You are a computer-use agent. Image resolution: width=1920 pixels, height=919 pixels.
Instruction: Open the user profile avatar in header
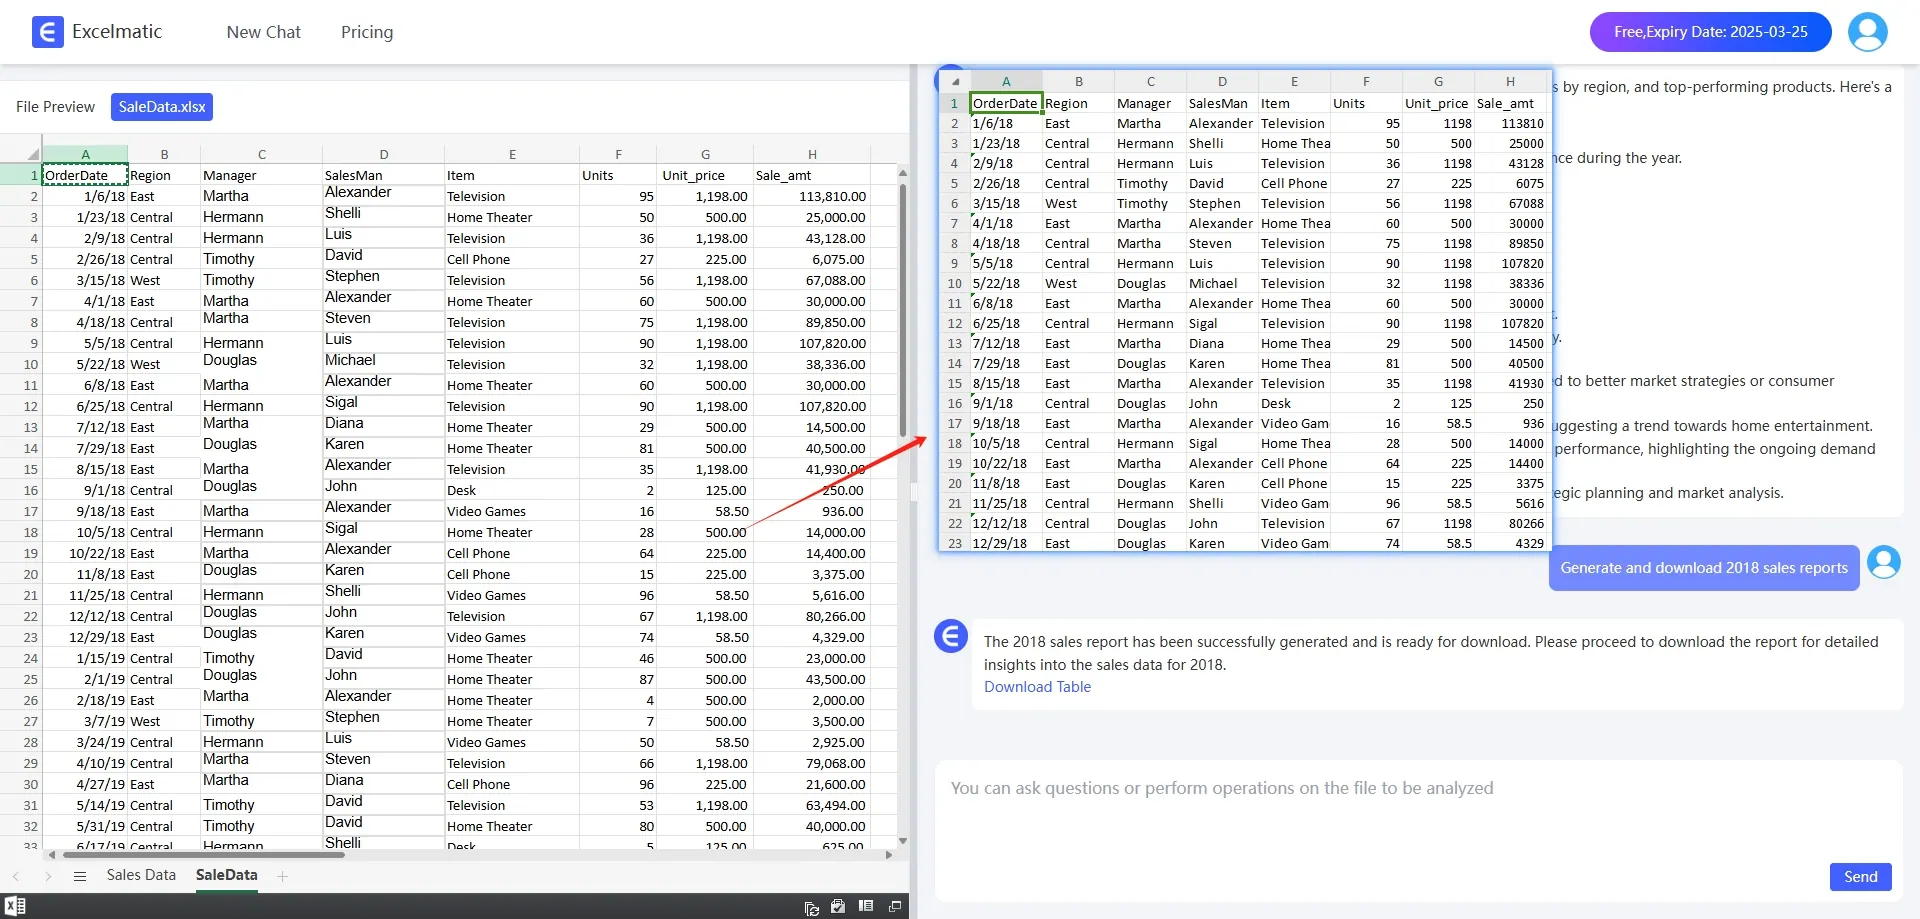[1867, 32]
